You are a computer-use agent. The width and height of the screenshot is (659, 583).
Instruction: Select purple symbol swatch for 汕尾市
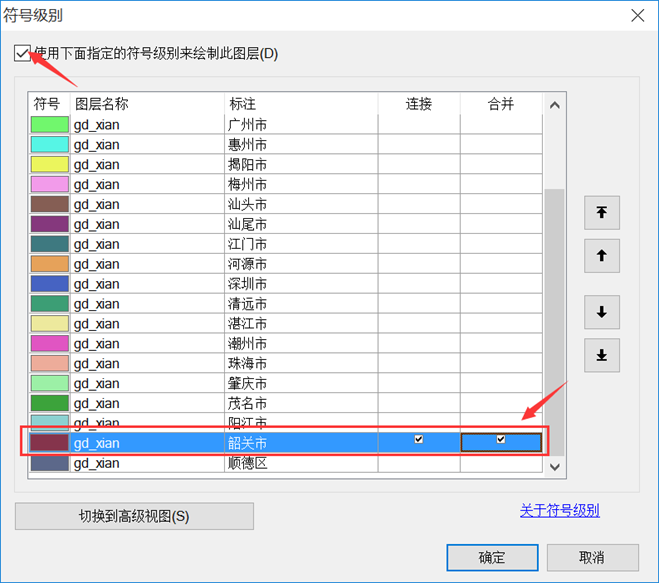coord(50,224)
